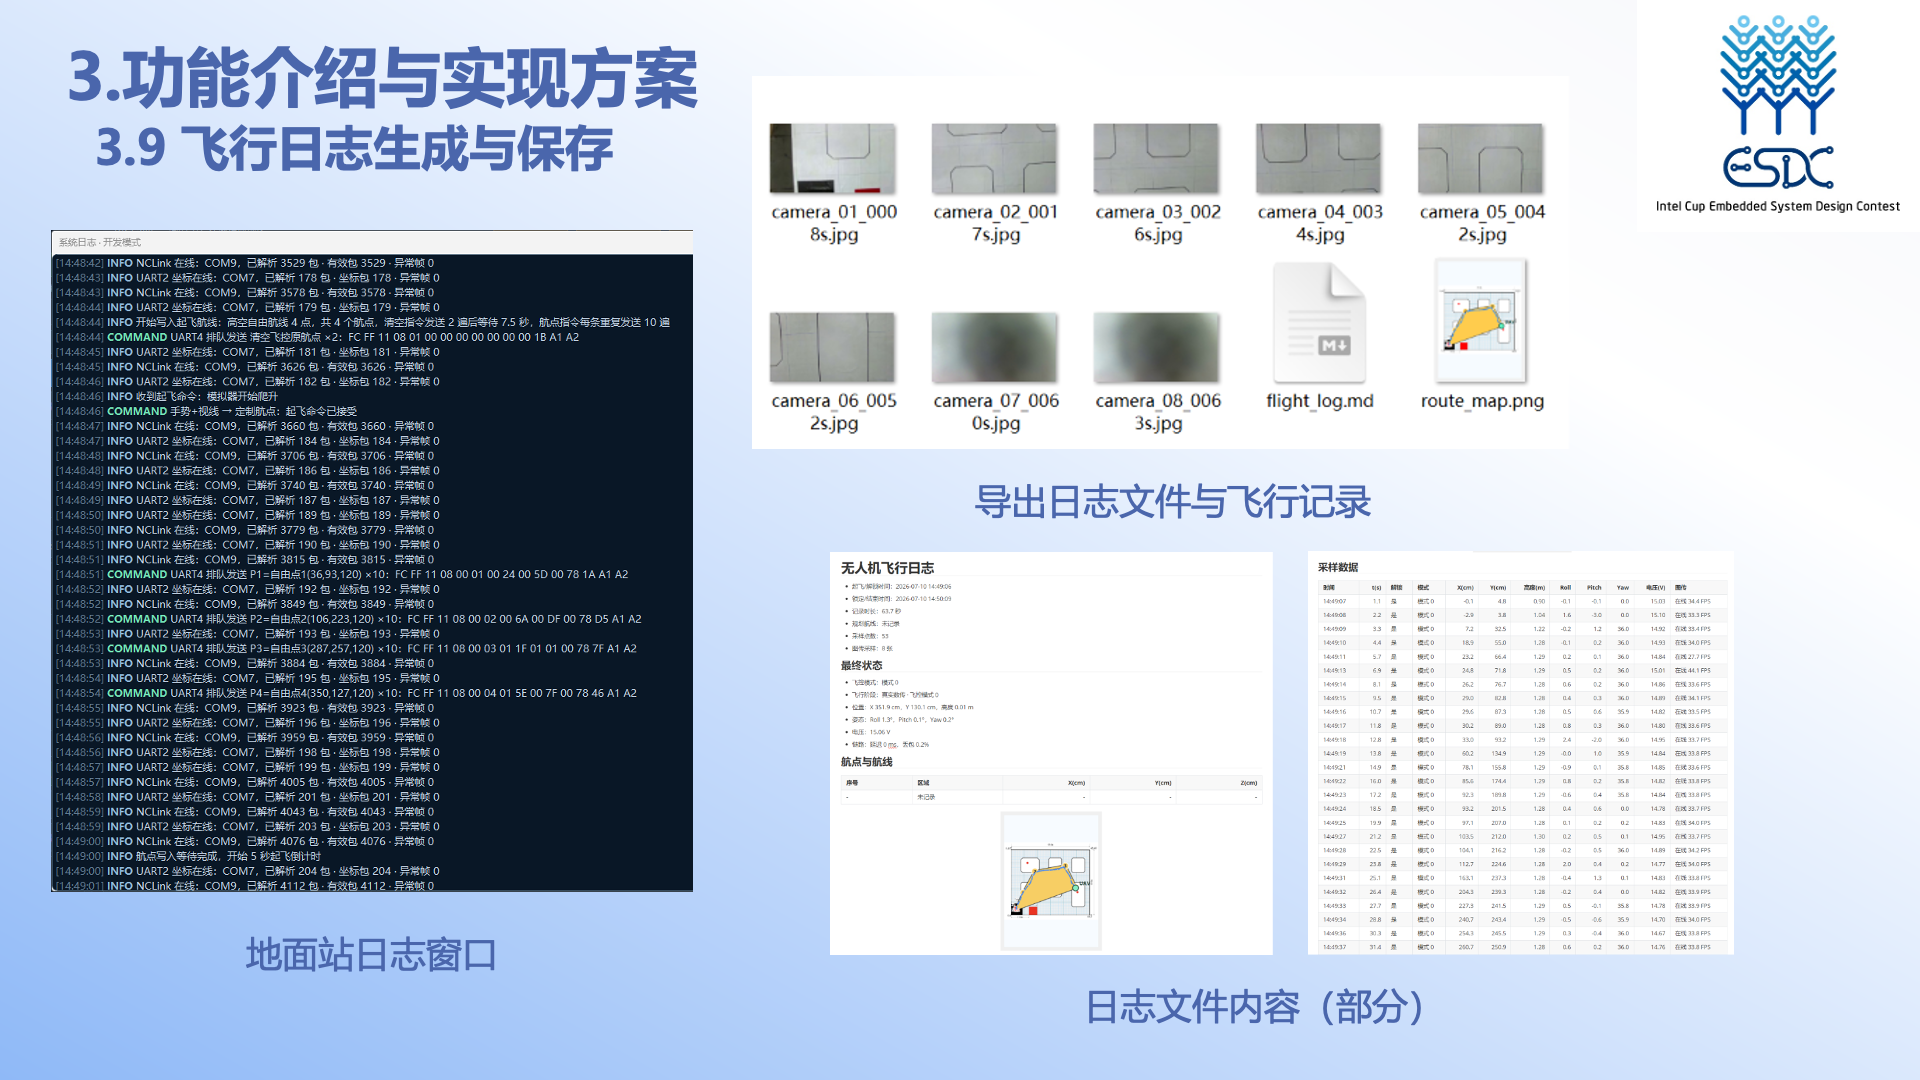The image size is (1920, 1080).
Task: Click the caption 导出日志文件与飞行记录
Action: click(x=1172, y=501)
